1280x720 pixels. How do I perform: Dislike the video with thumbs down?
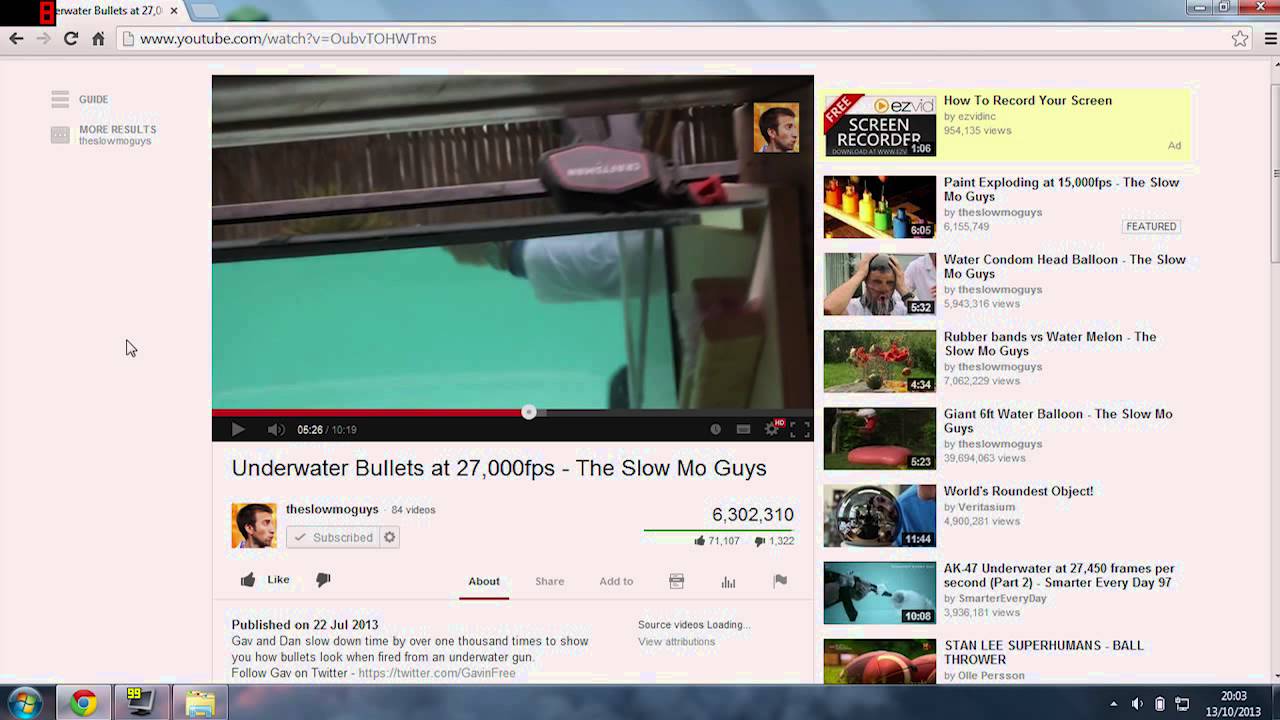323,580
